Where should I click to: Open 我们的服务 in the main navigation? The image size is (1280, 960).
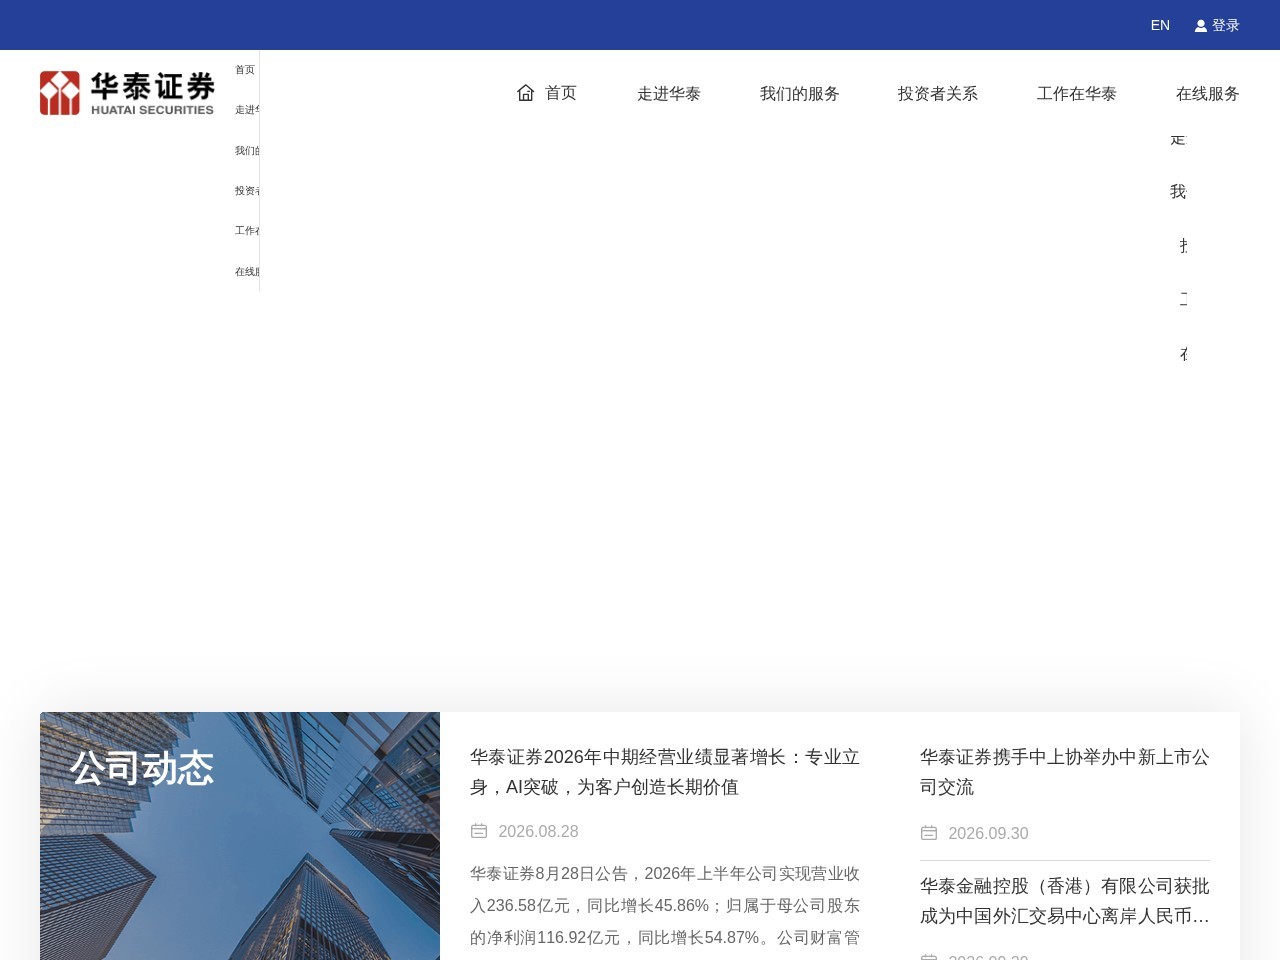(x=799, y=93)
